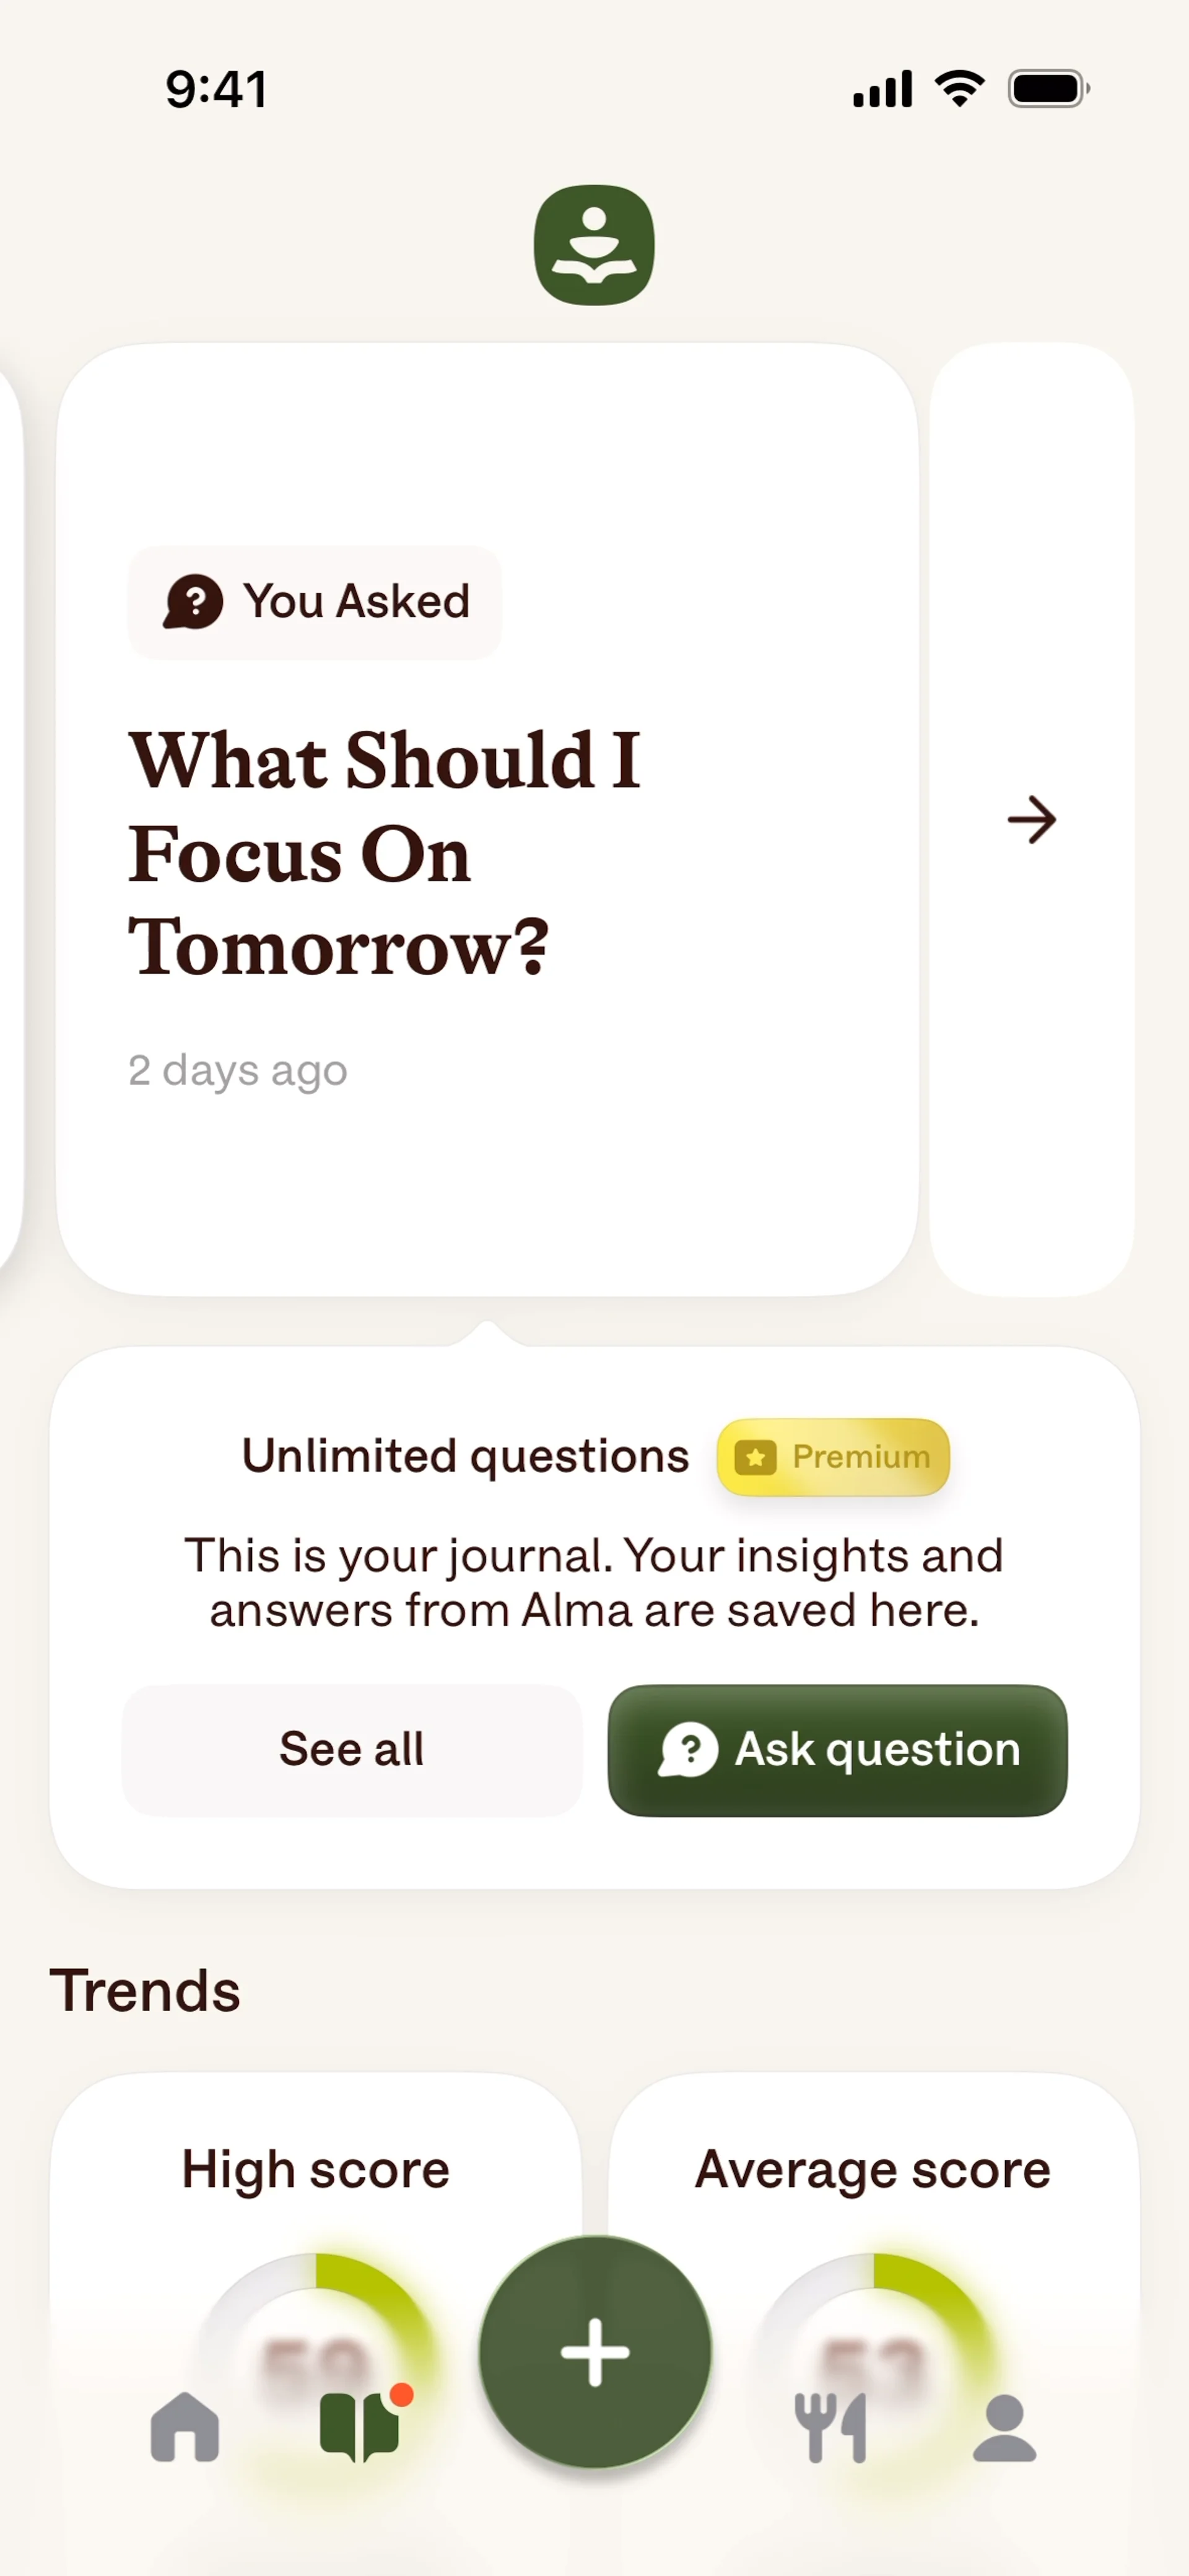Click the Premium badge
1189x2576 pixels.
[x=833, y=1457]
